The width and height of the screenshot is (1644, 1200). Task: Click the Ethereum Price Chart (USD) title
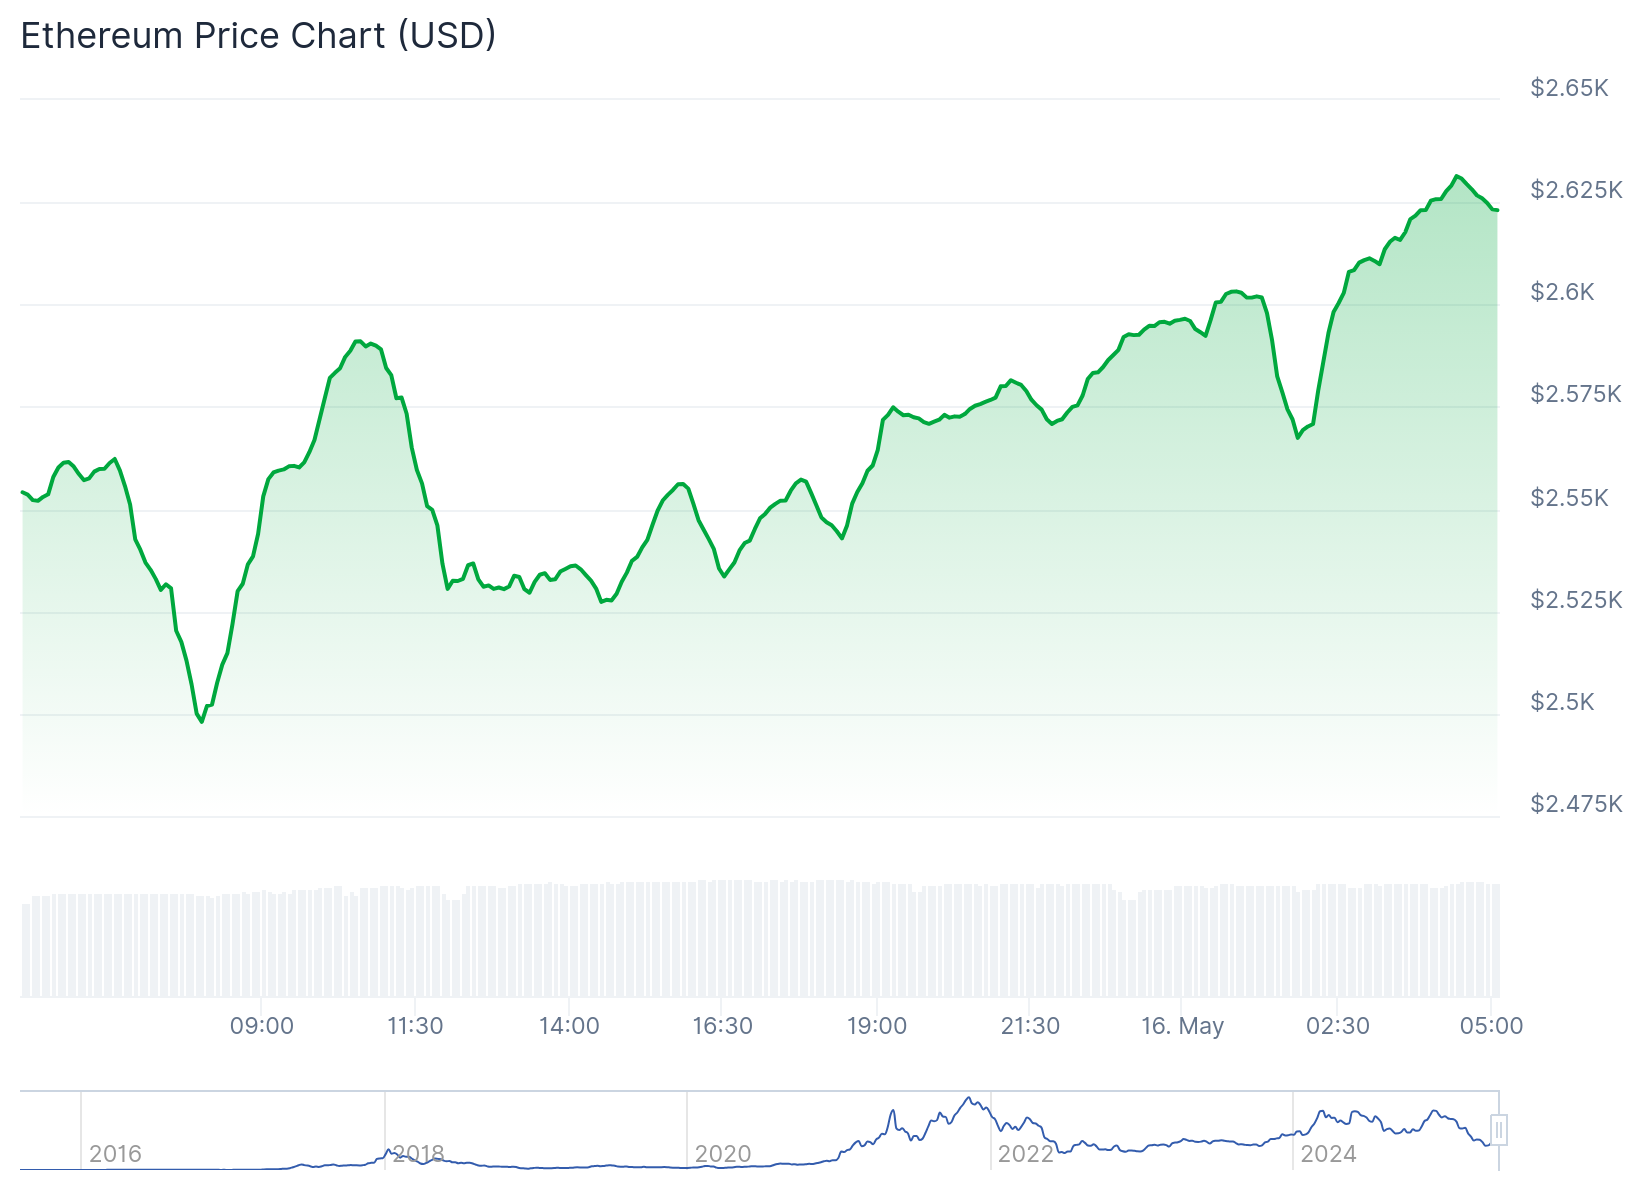[x=258, y=35]
